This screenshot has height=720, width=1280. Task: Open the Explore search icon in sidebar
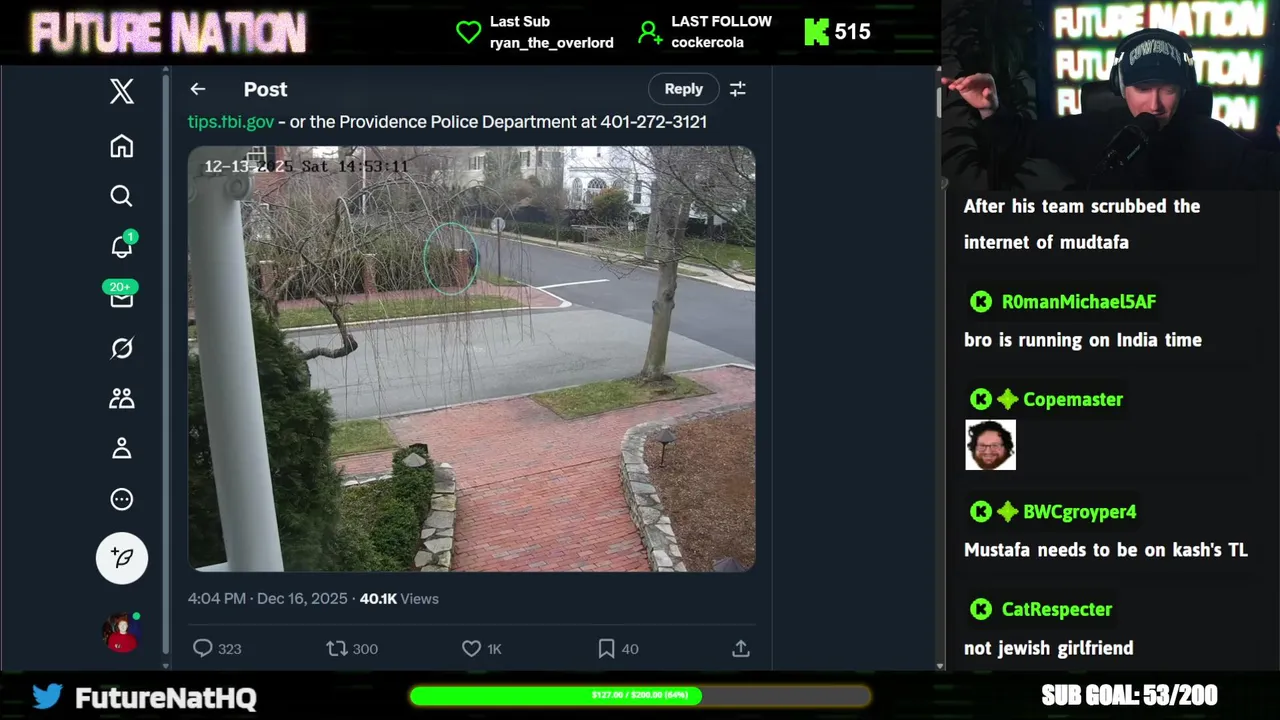[122, 196]
